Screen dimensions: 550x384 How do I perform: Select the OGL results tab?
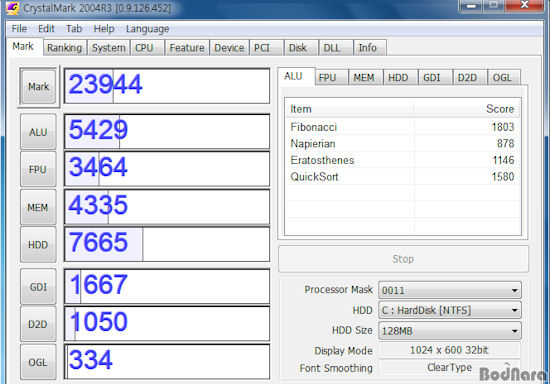click(502, 78)
